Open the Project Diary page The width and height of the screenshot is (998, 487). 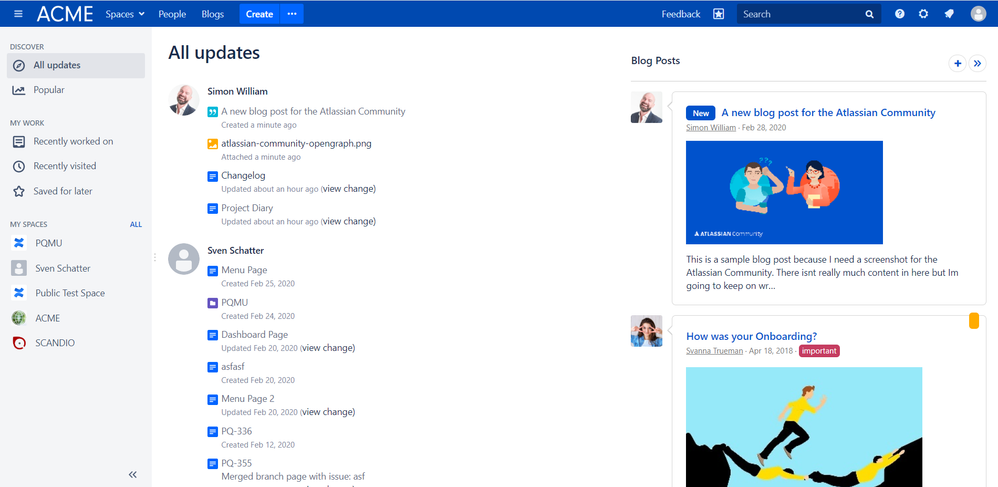(x=247, y=208)
